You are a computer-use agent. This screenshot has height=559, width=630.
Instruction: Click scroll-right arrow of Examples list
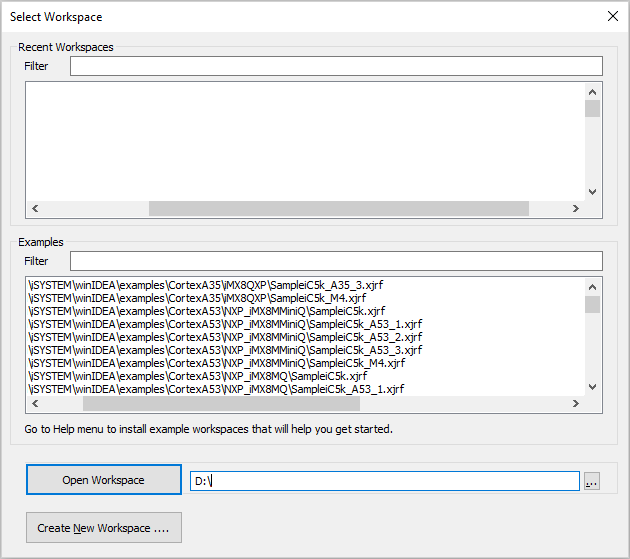[575, 404]
